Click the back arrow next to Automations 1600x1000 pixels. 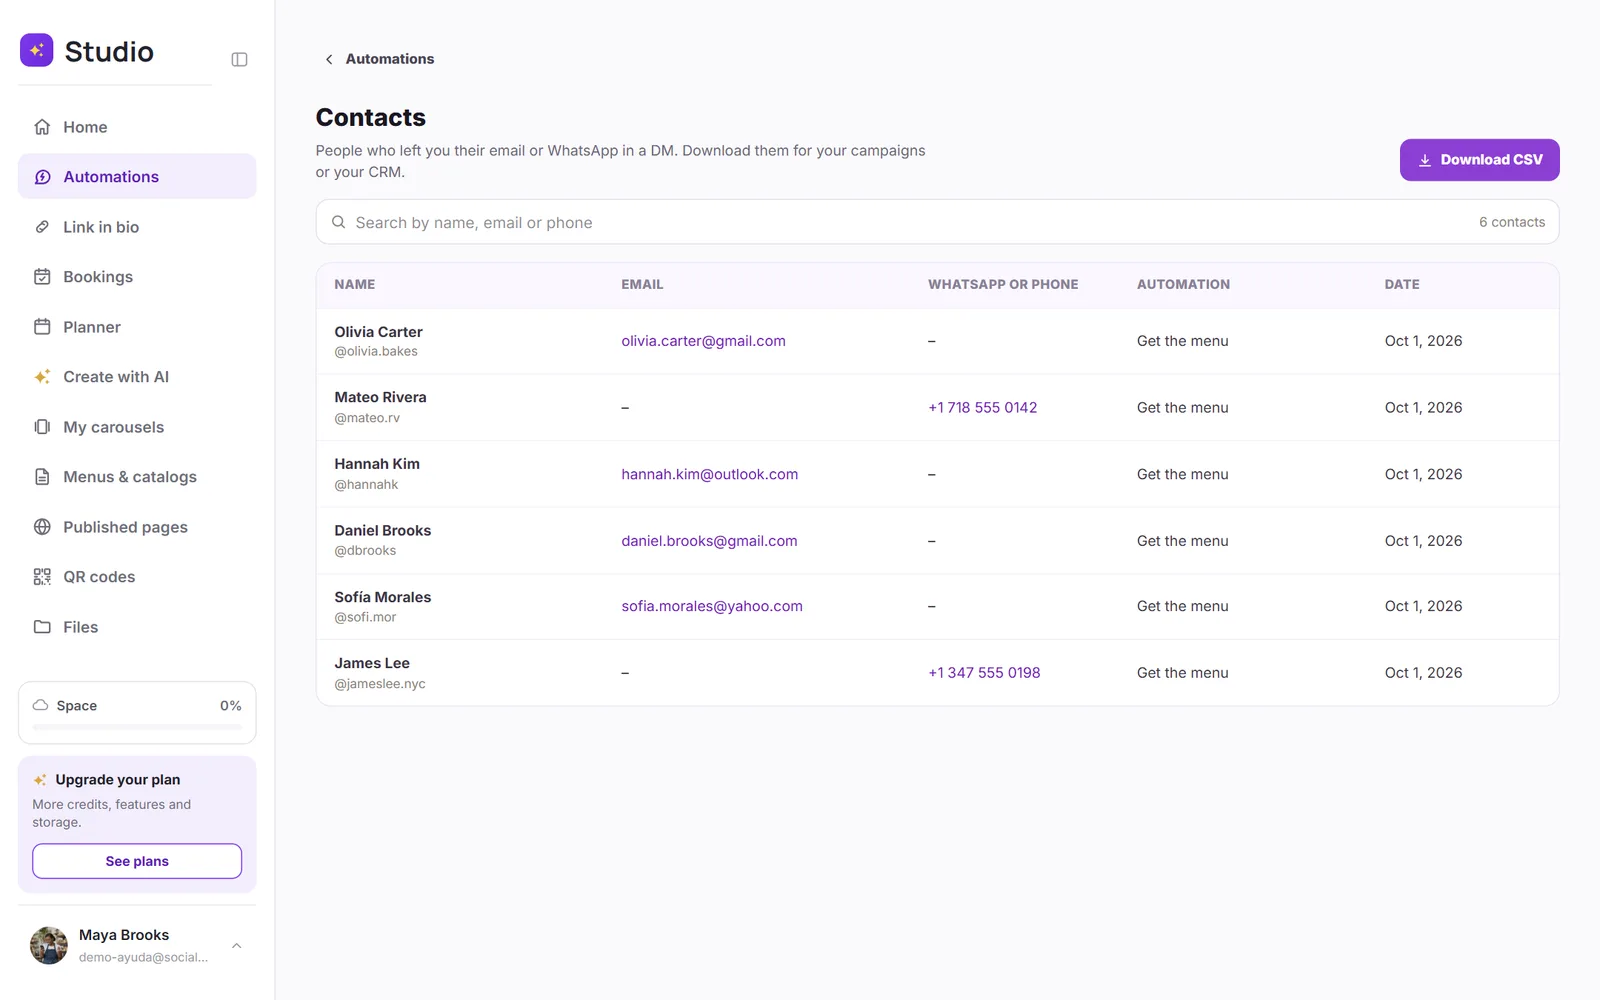click(x=329, y=59)
